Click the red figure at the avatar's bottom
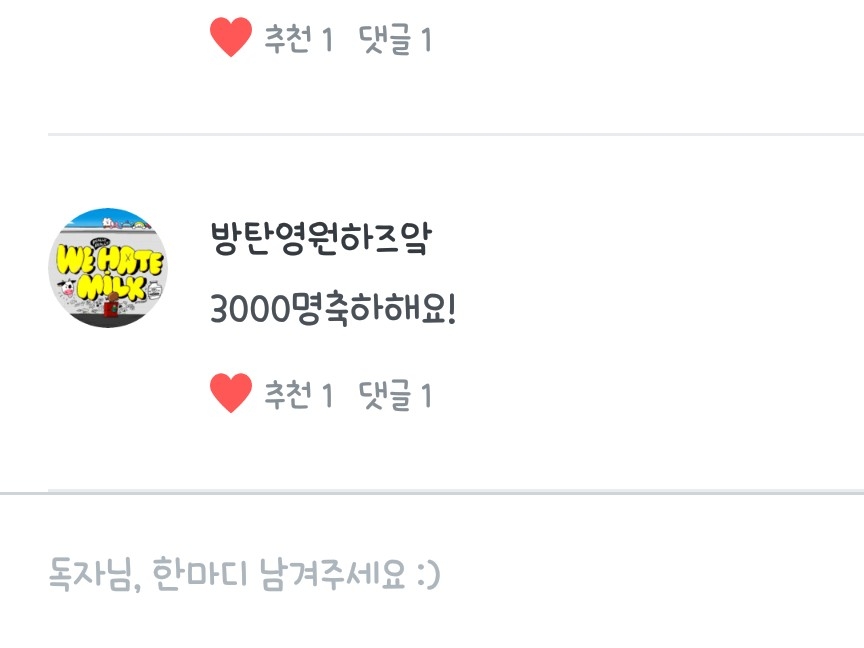 112,306
